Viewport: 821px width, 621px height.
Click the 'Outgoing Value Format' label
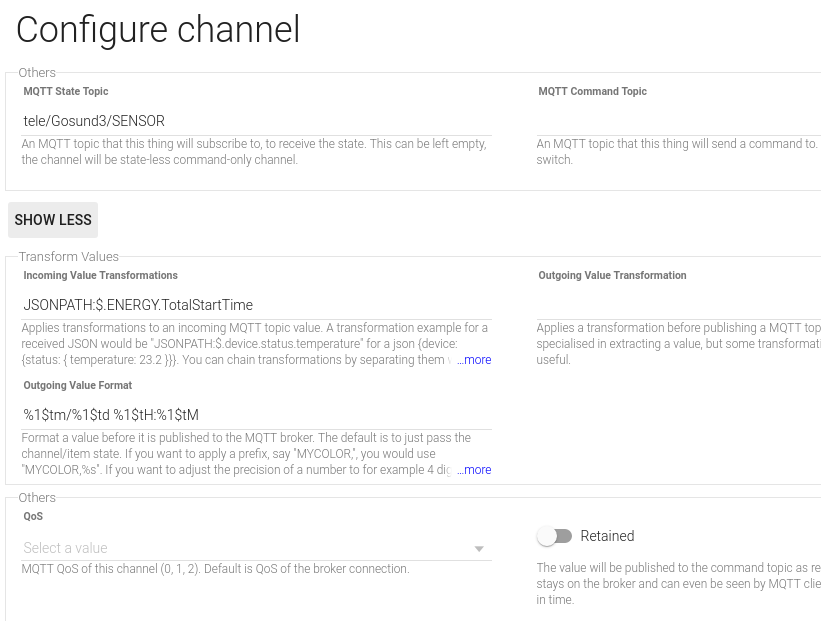[x=78, y=386]
